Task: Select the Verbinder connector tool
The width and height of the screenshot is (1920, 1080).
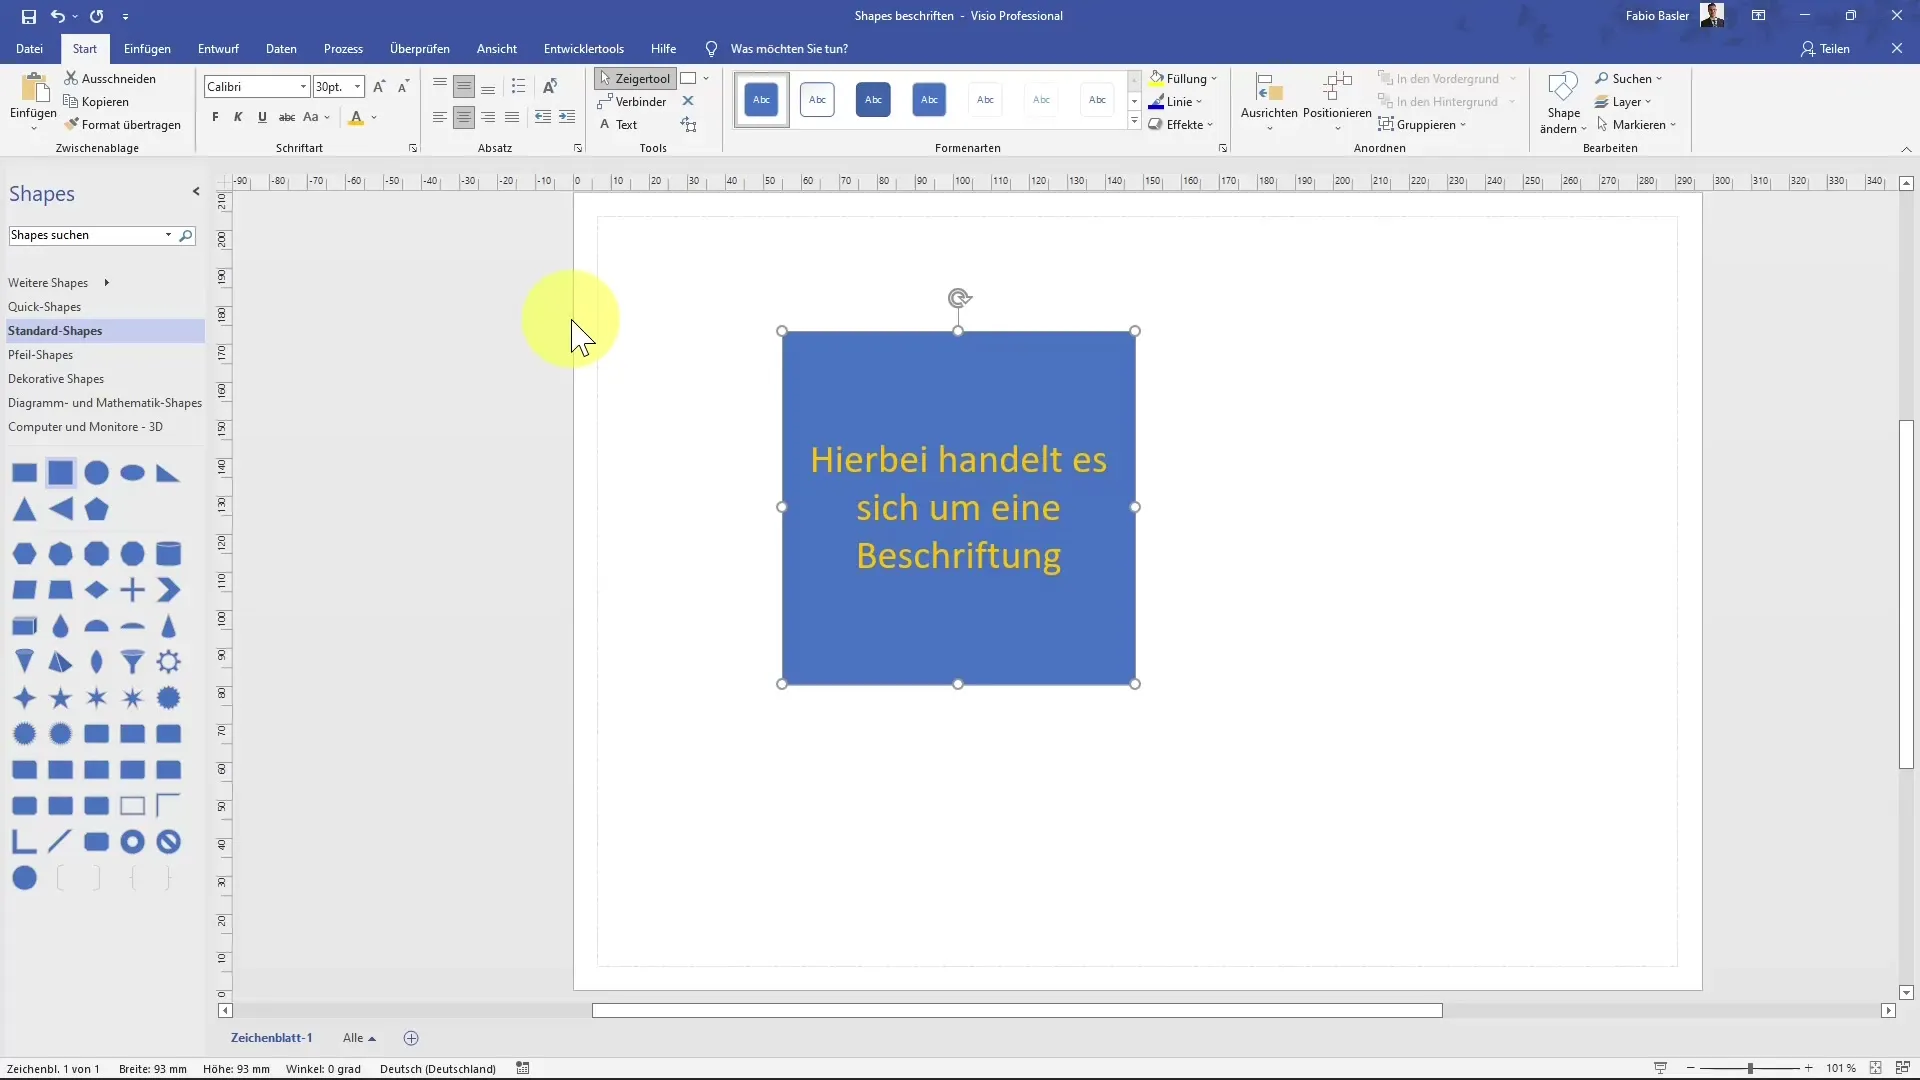Action: pos(633,101)
